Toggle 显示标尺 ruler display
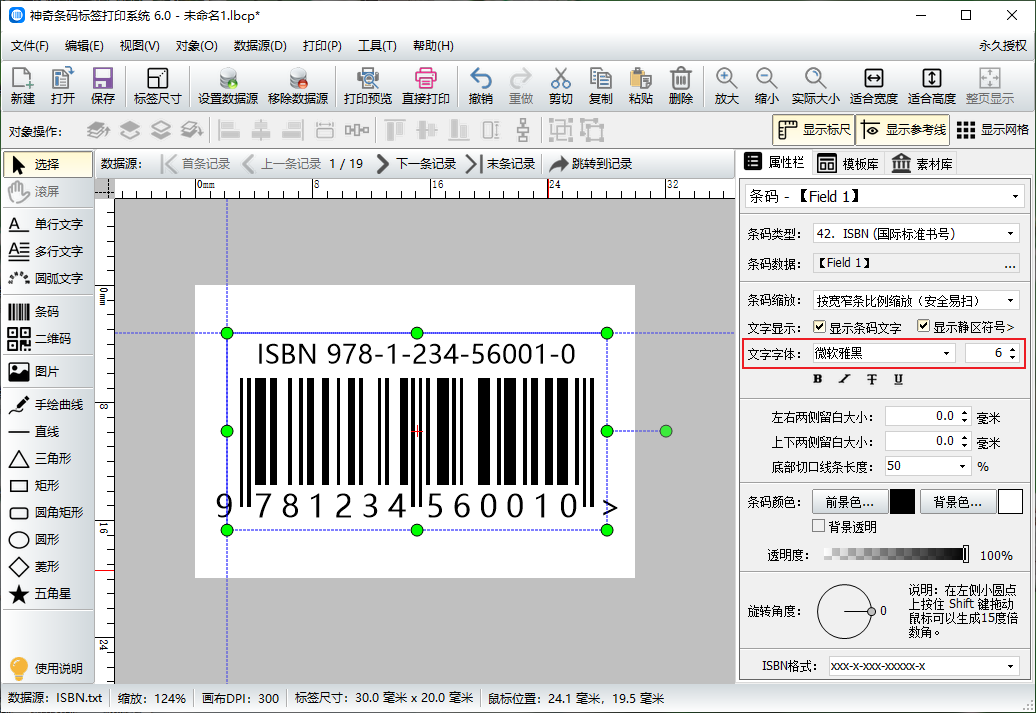 813,130
